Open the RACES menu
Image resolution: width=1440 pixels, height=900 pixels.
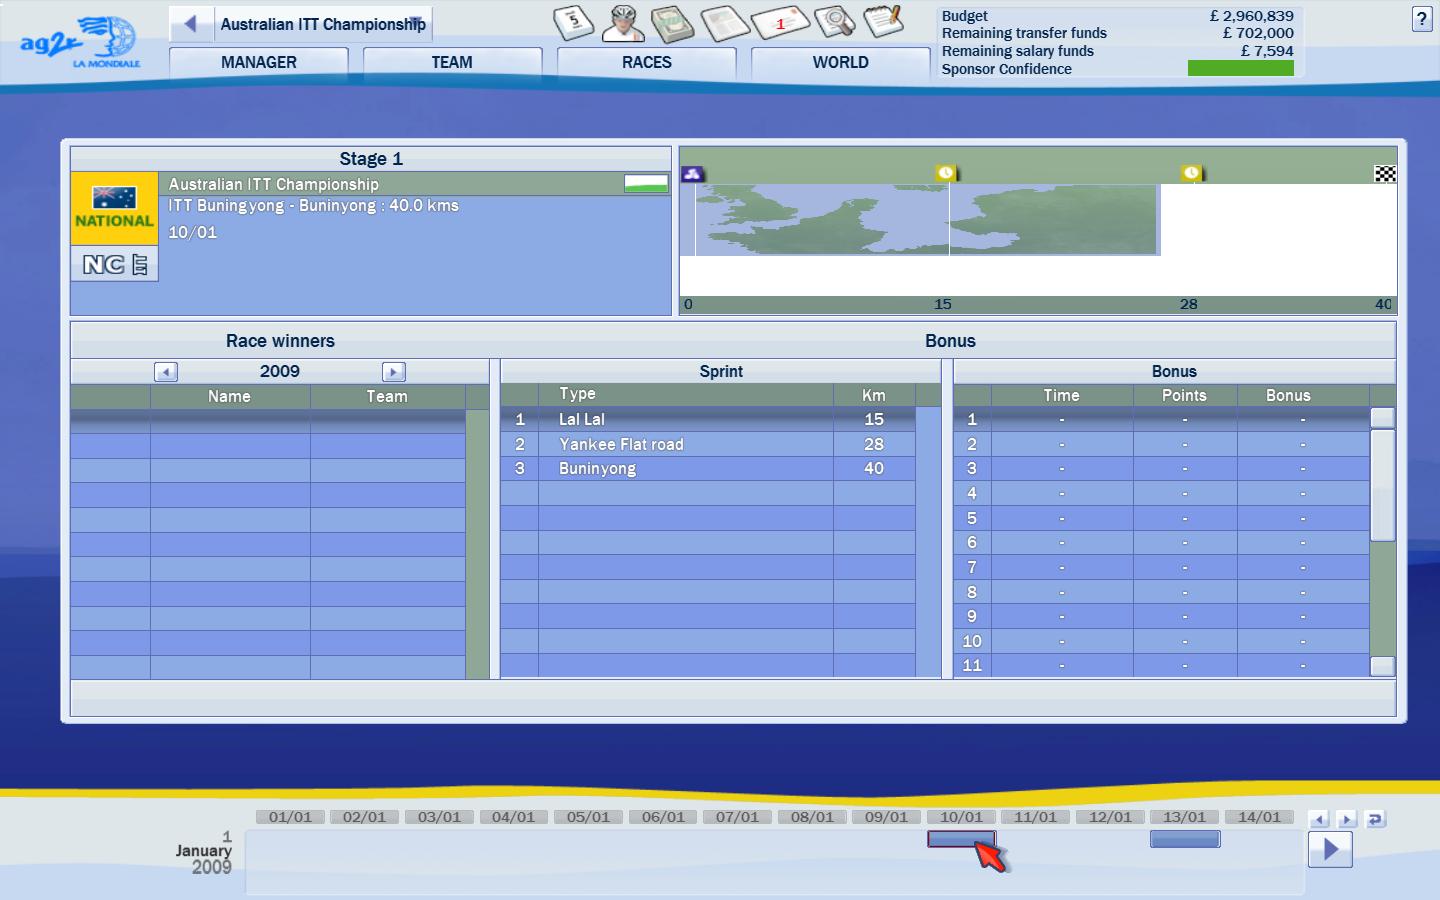tap(646, 62)
